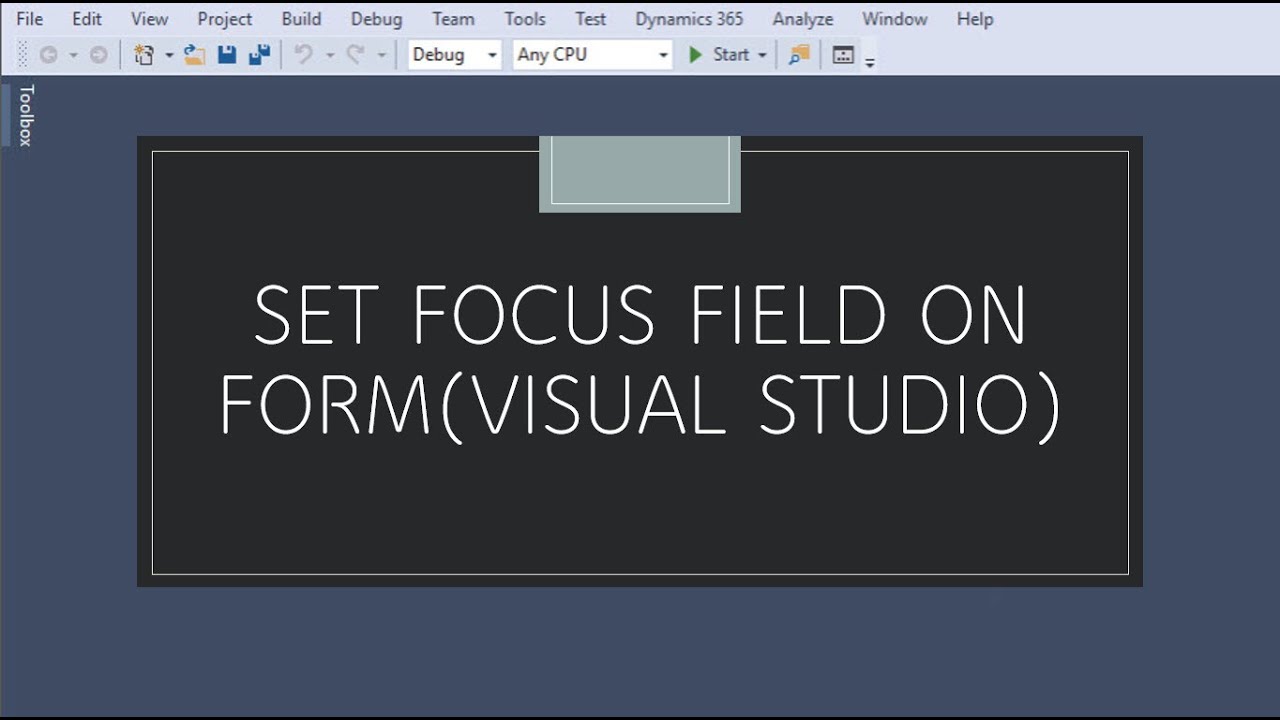Click the Start debugging button
1280x720 pixels.
point(718,55)
